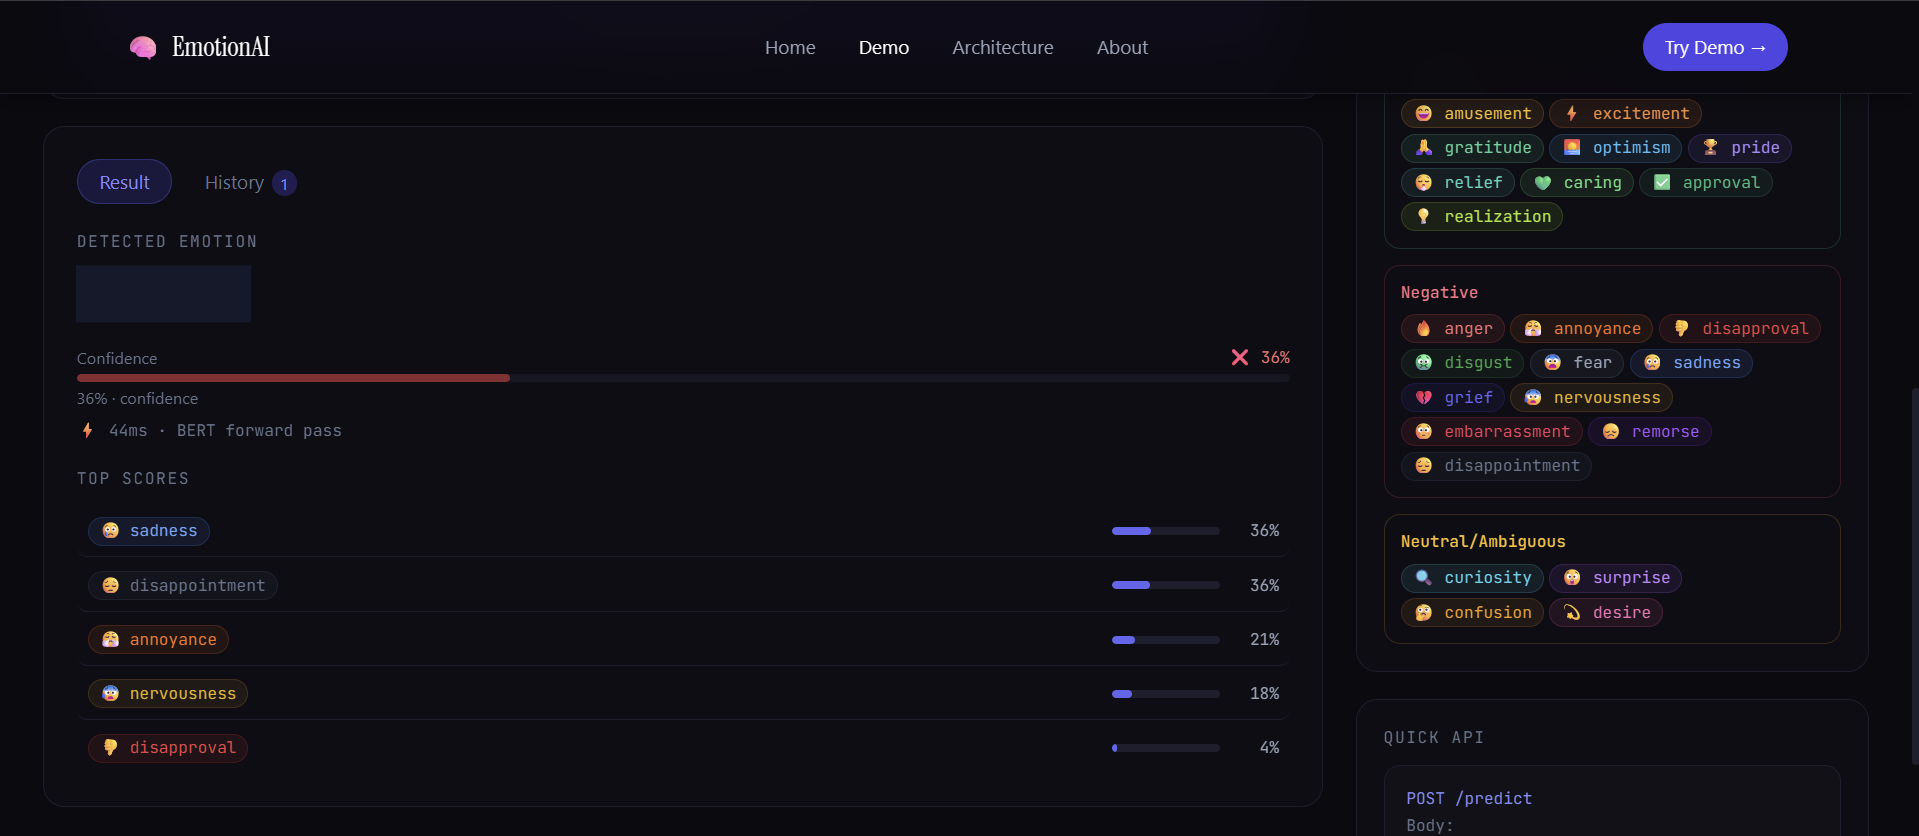Select the disapproval chip in Top Scores
1919x836 pixels.
click(168, 748)
